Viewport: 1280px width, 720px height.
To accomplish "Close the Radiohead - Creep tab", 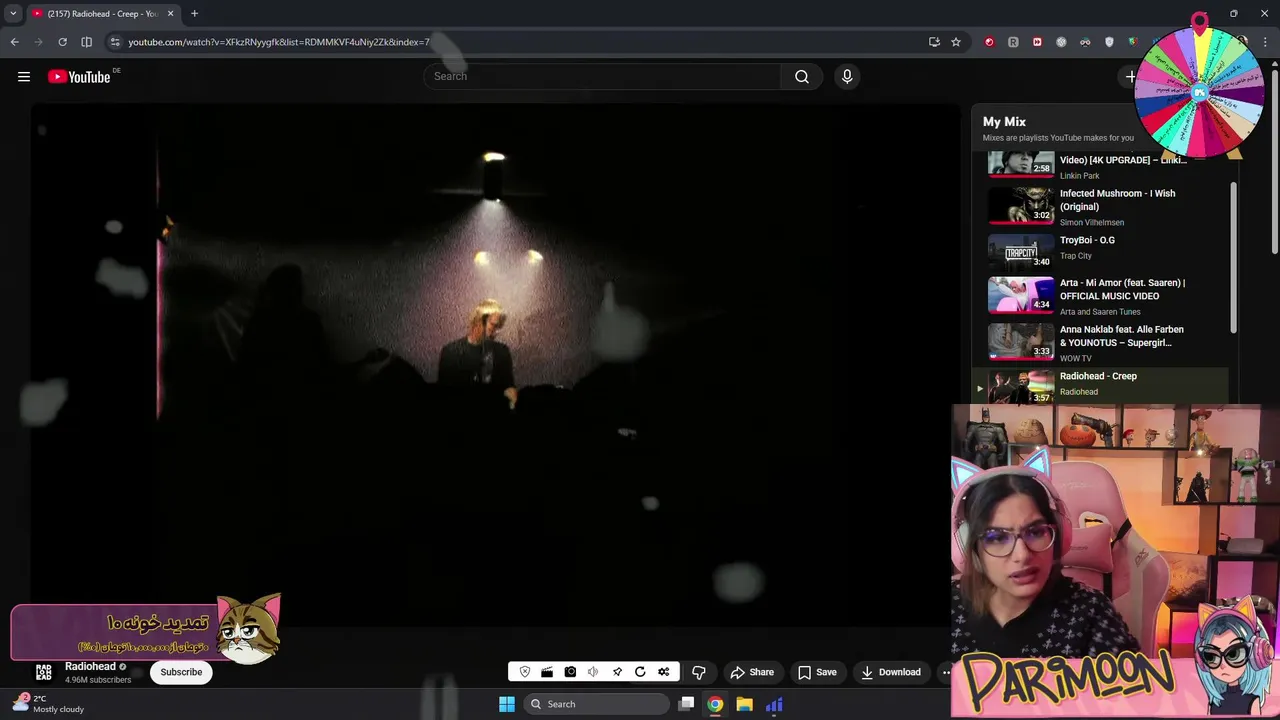I will click(170, 14).
